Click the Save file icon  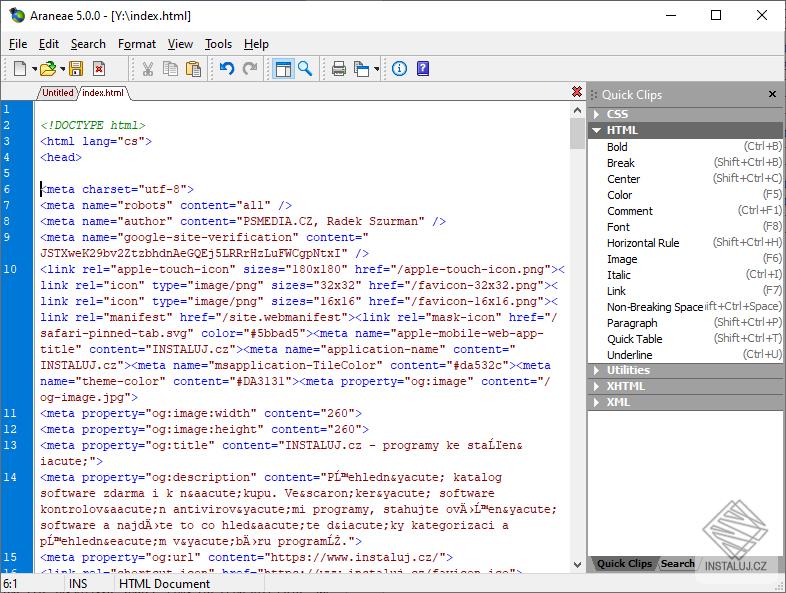(76, 69)
